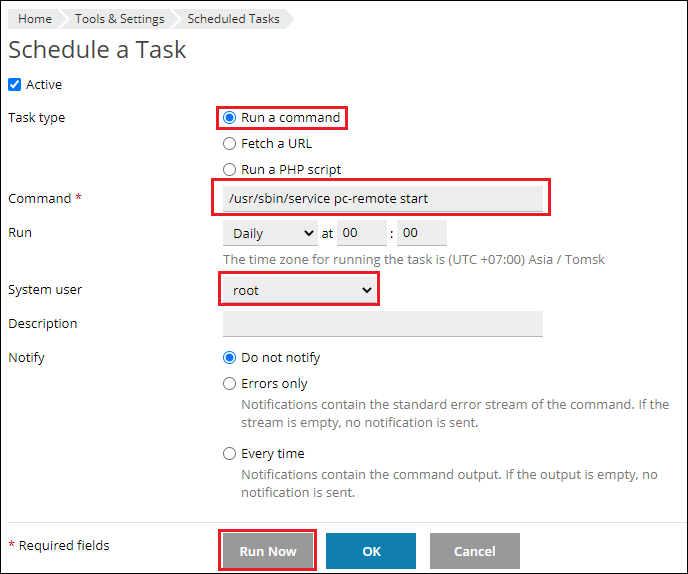Click OK to save the task

click(x=371, y=551)
